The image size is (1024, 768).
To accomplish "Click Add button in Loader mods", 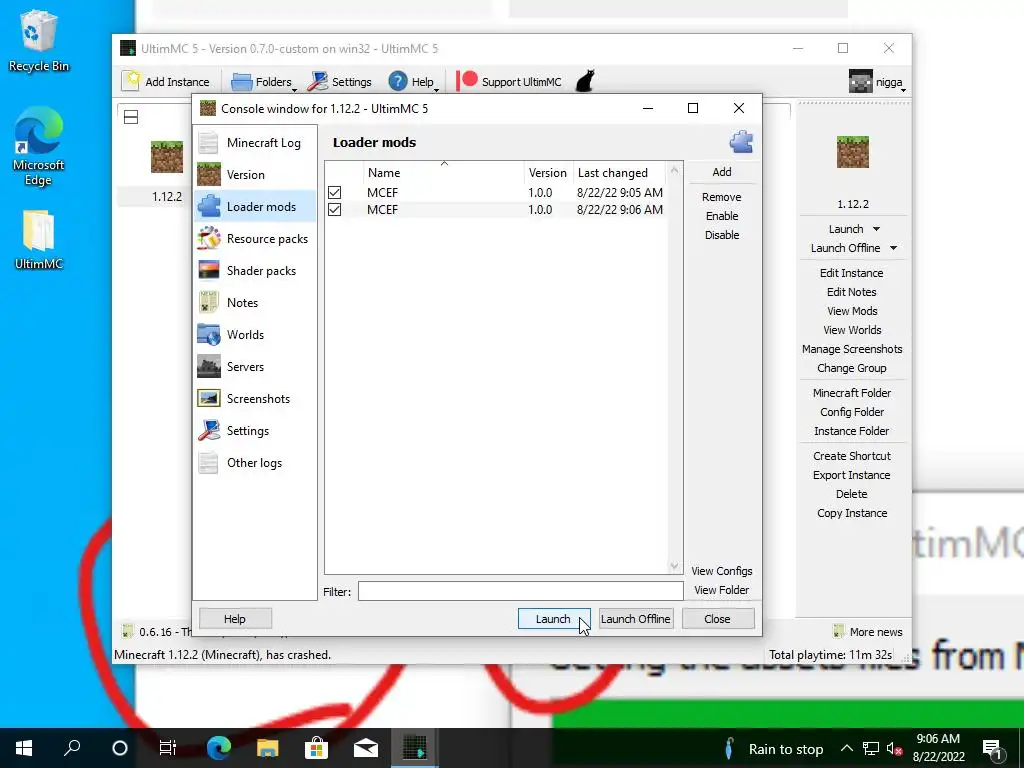I will tap(722, 172).
